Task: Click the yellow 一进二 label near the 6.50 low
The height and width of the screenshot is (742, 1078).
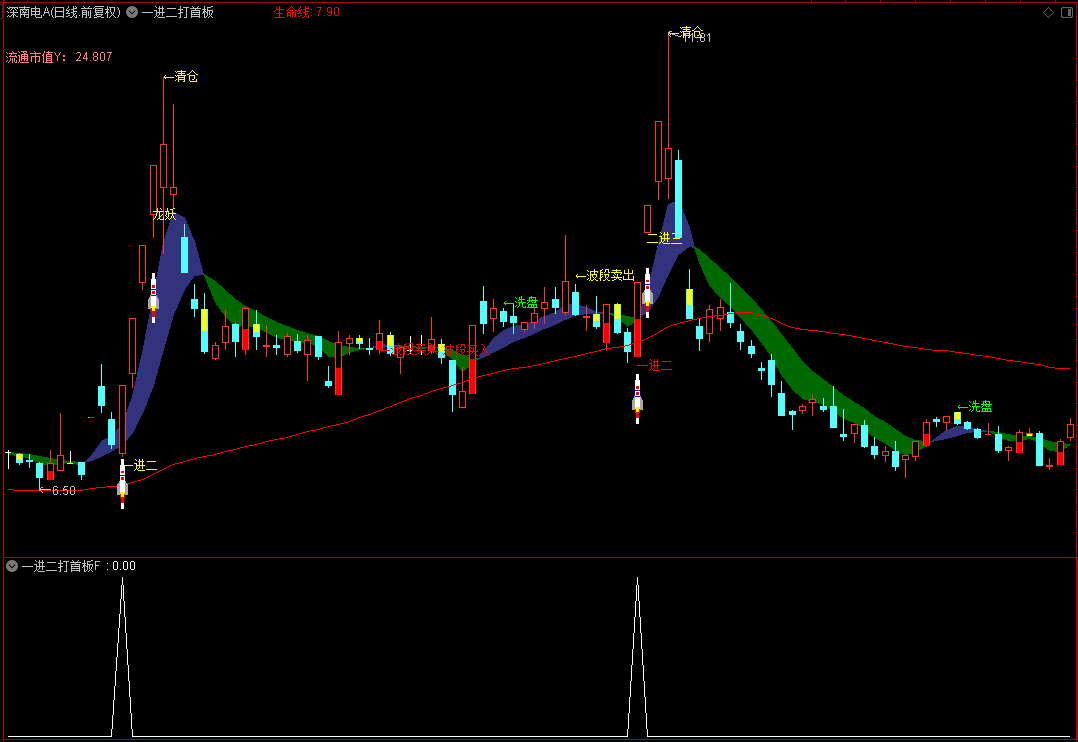Action: click(x=140, y=466)
